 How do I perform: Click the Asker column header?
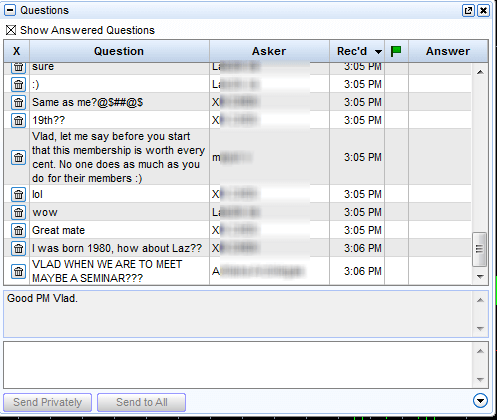coord(269,51)
